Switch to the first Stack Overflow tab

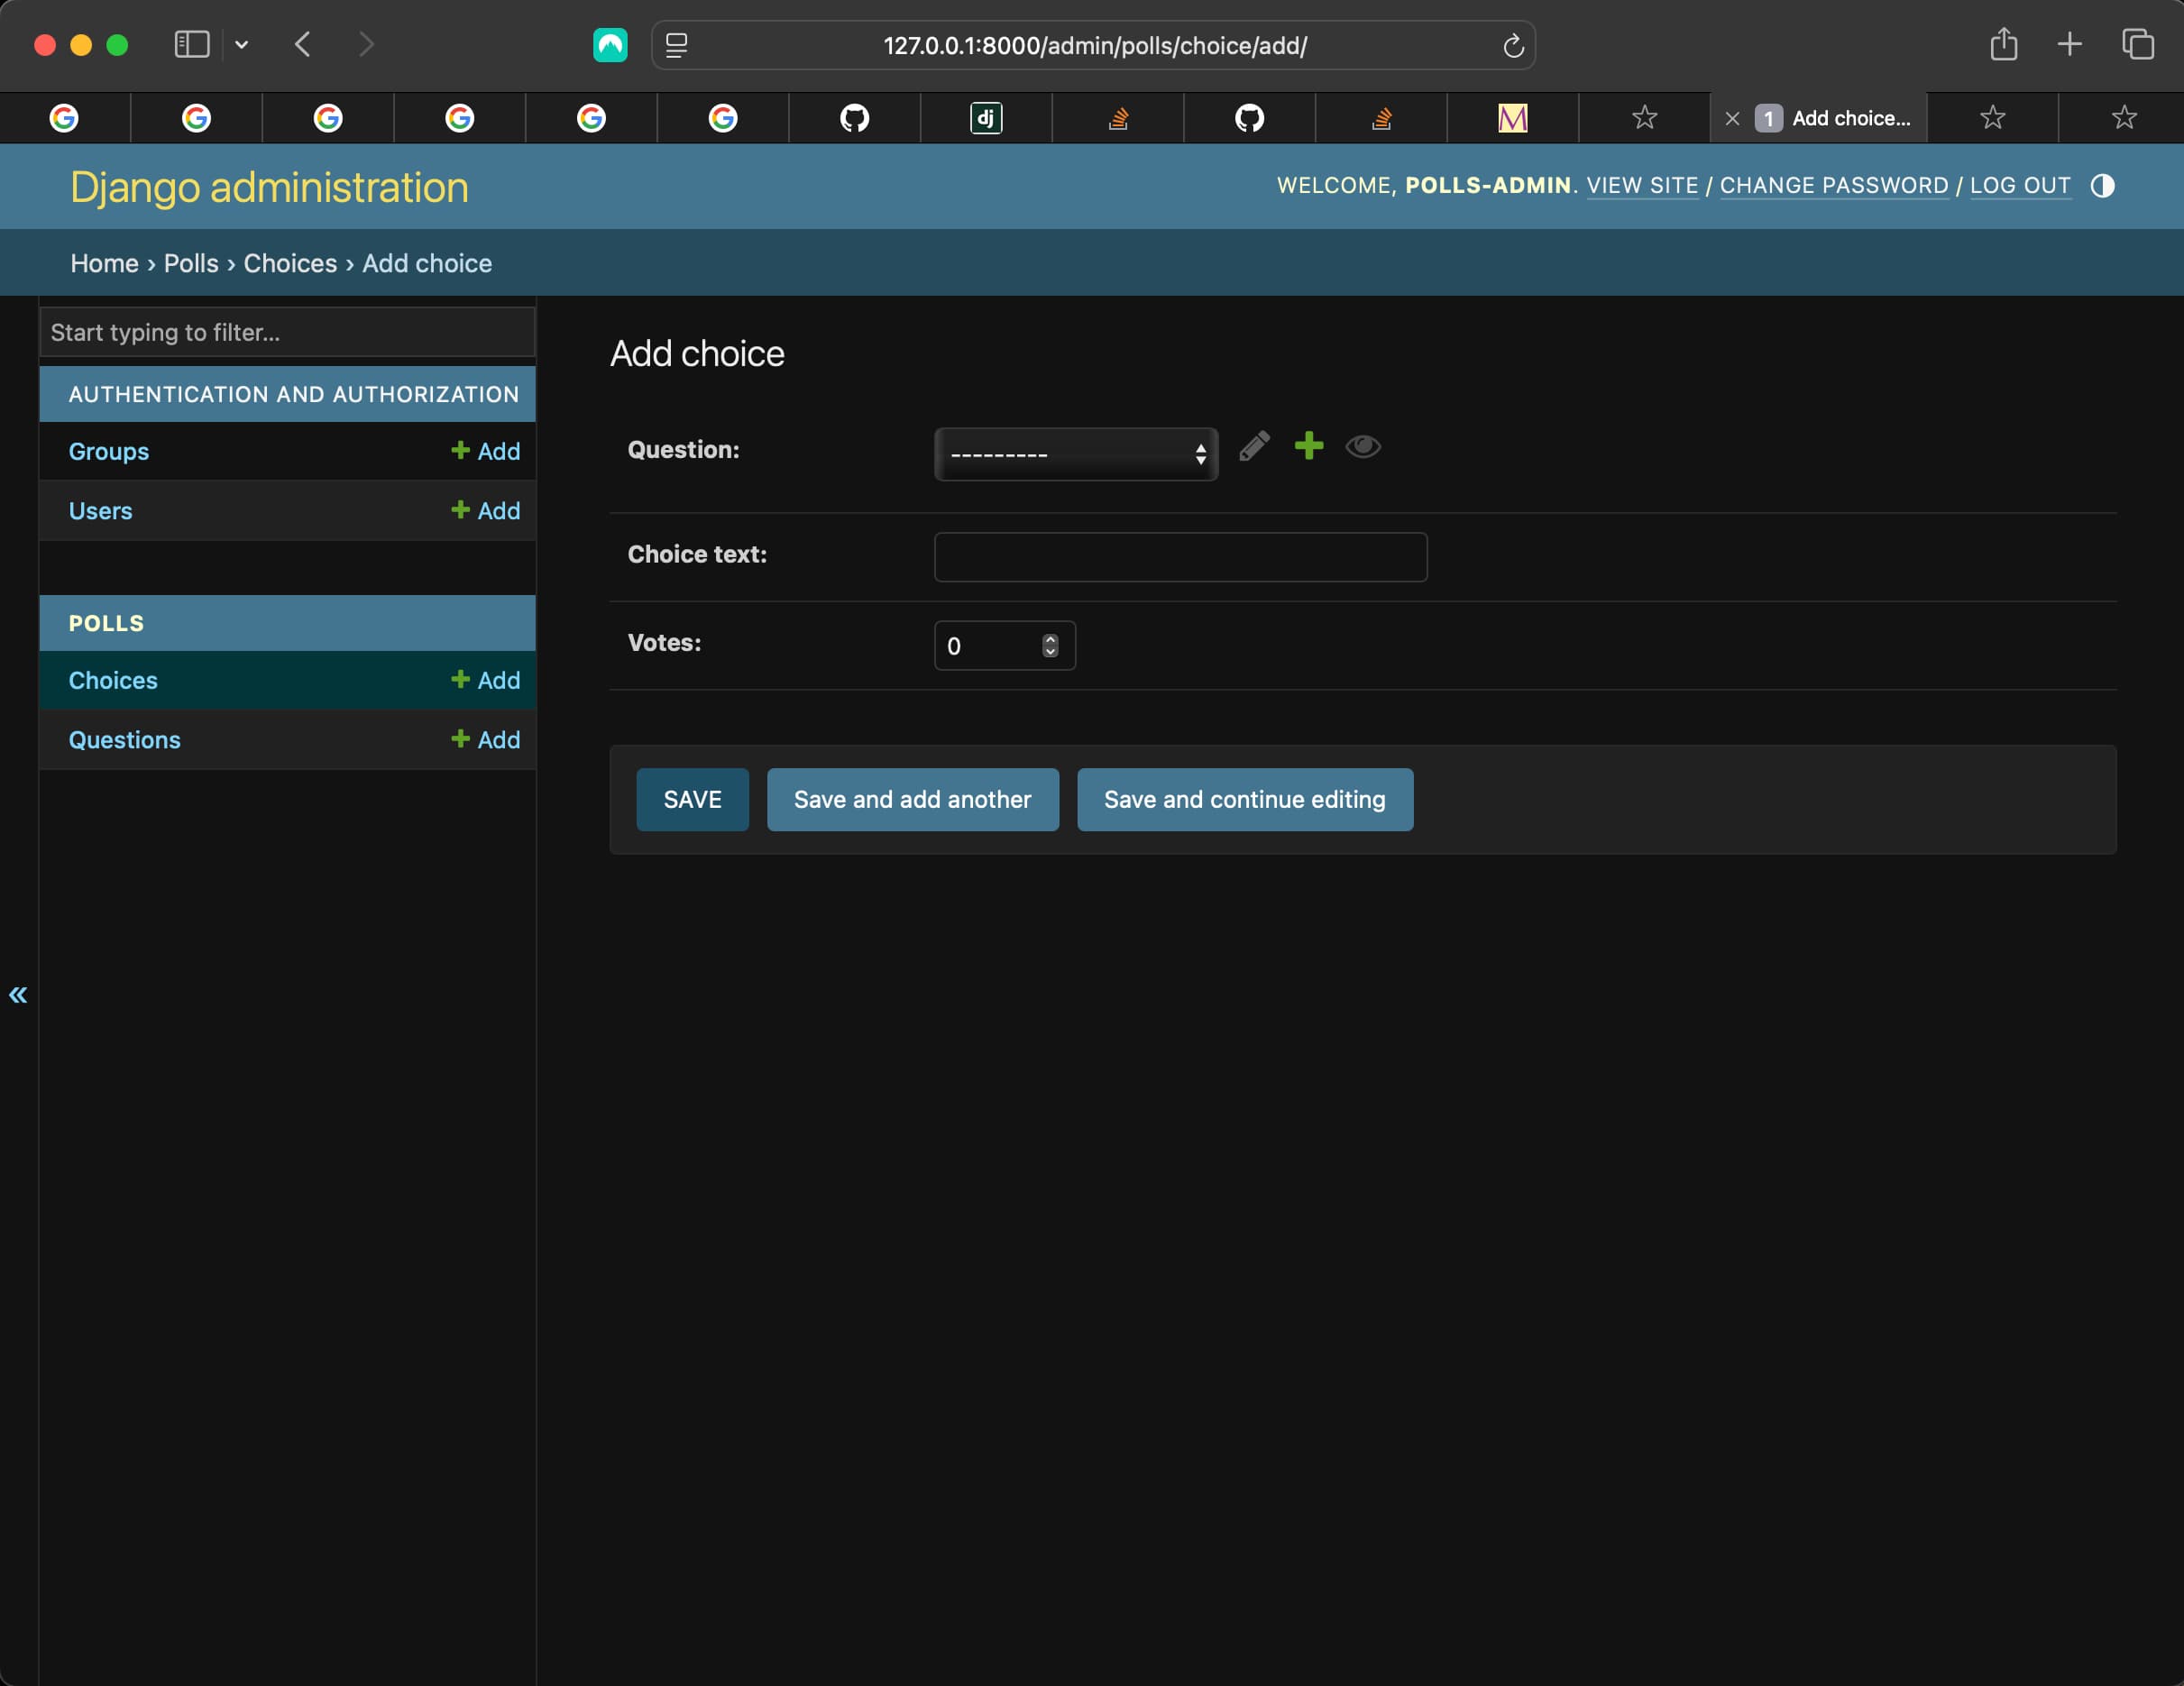pyautogui.click(x=1118, y=118)
